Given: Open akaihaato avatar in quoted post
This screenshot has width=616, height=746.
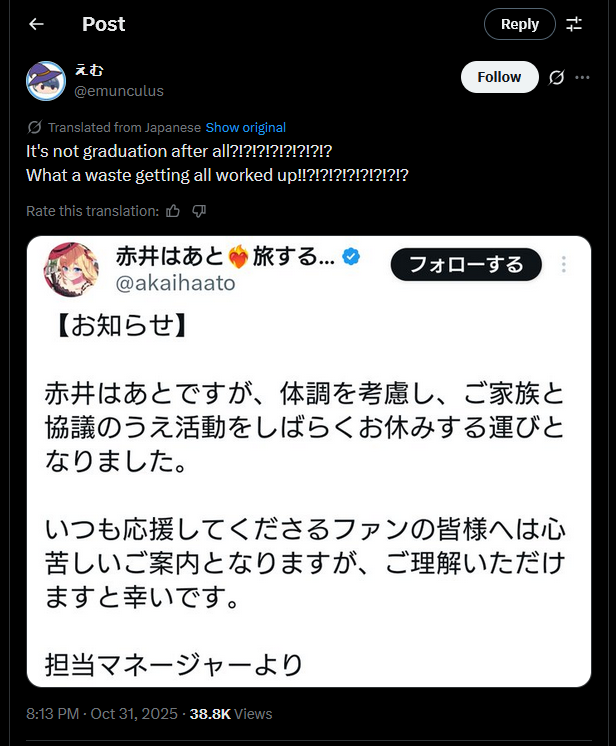Looking at the screenshot, I should click(71, 269).
